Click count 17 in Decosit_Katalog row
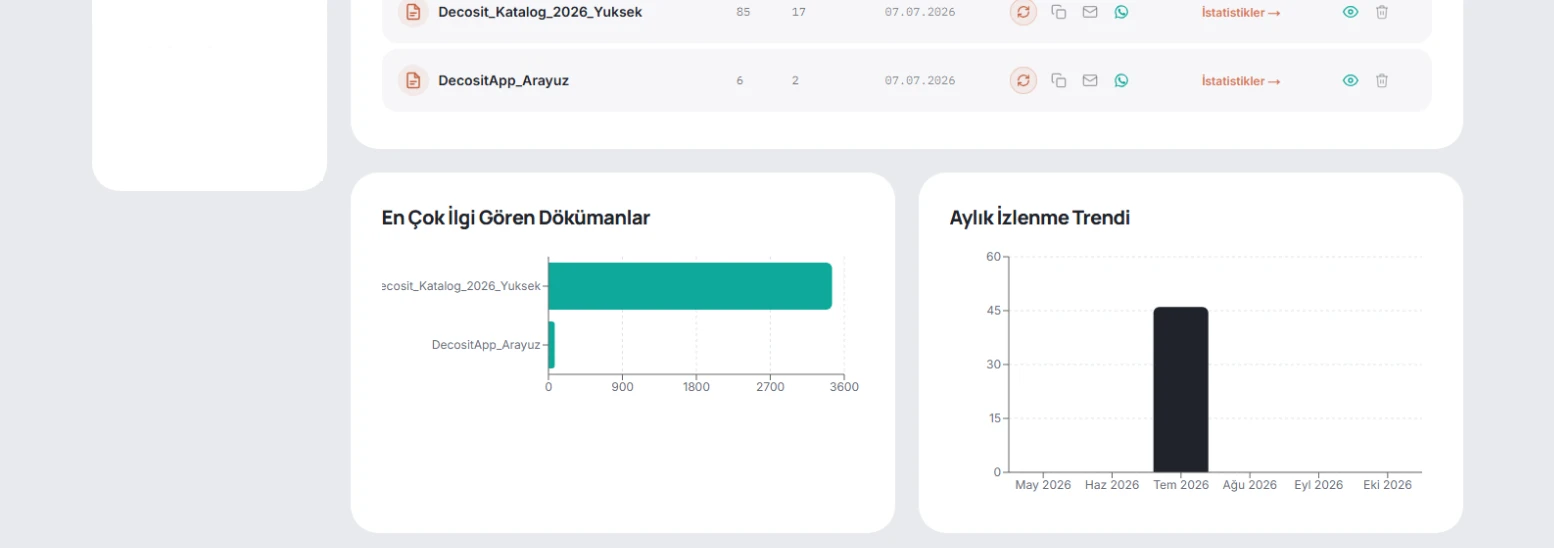This screenshot has height=548, width=1554. (798, 13)
